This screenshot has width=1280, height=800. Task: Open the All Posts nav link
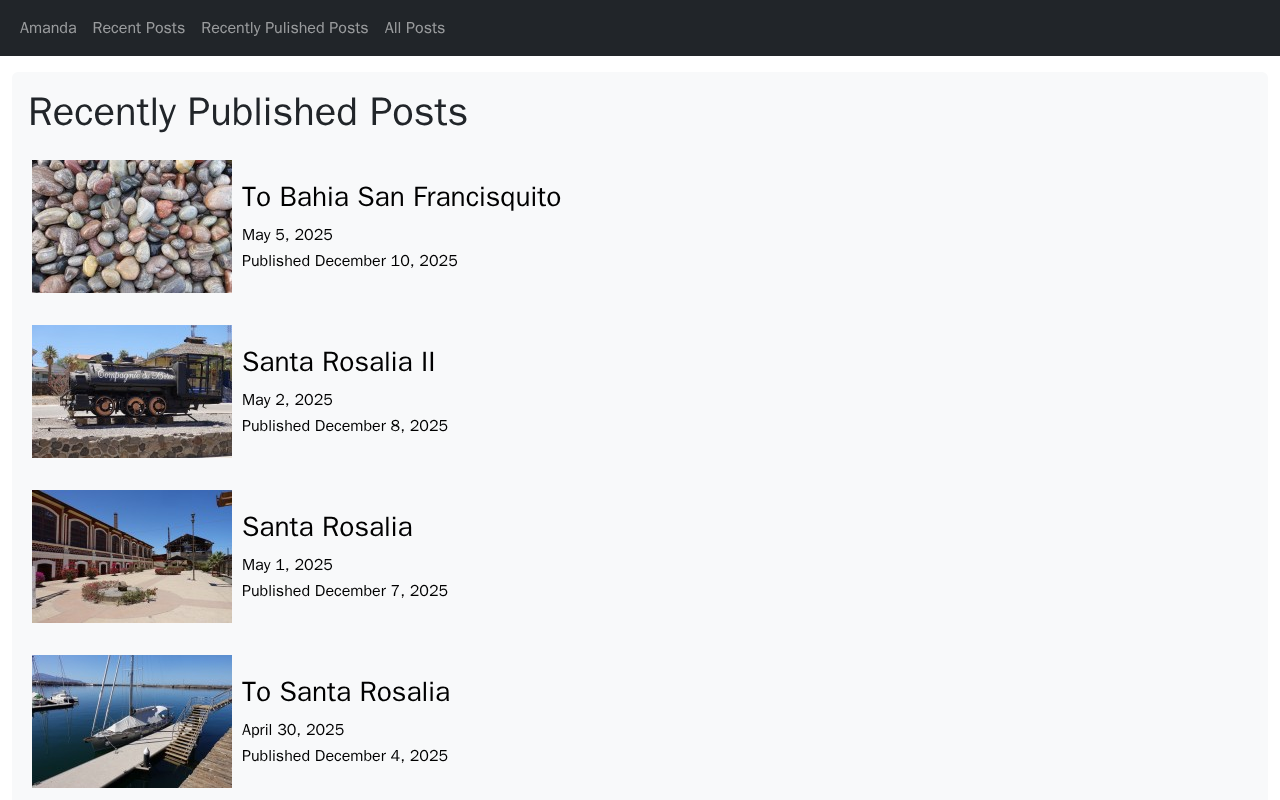coord(414,28)
